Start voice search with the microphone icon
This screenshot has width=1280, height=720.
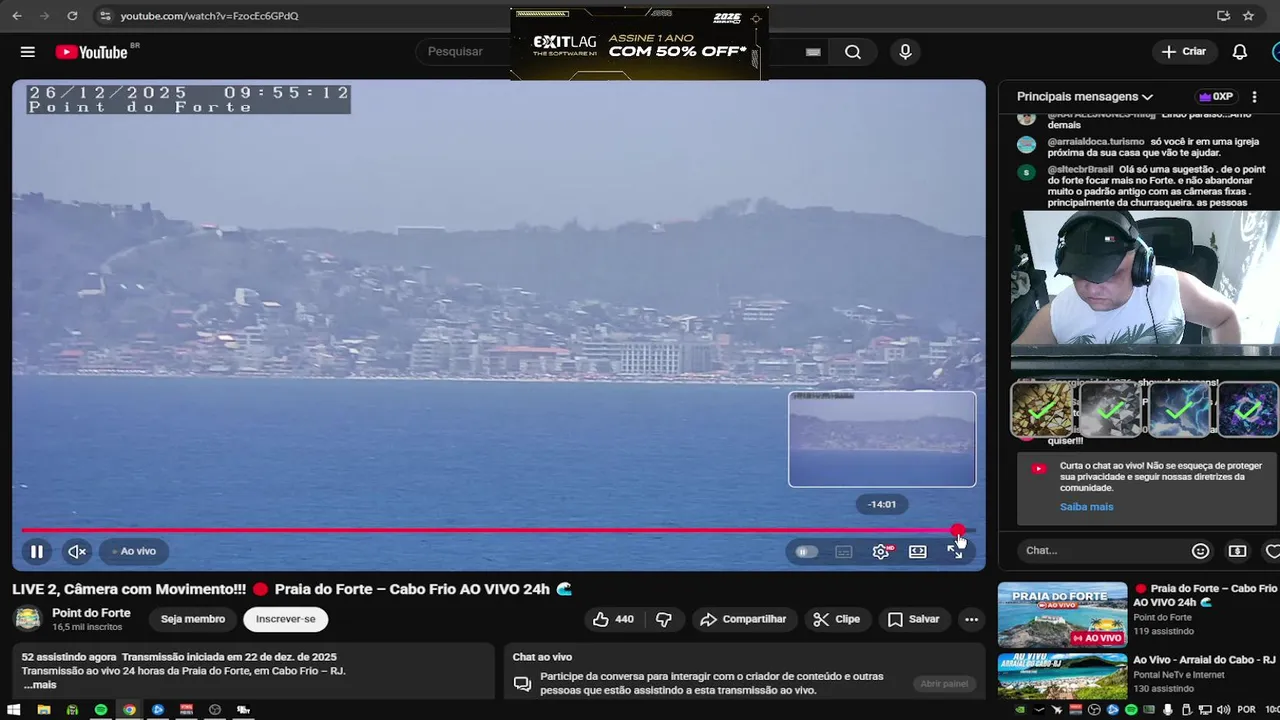tap(905, 52)
